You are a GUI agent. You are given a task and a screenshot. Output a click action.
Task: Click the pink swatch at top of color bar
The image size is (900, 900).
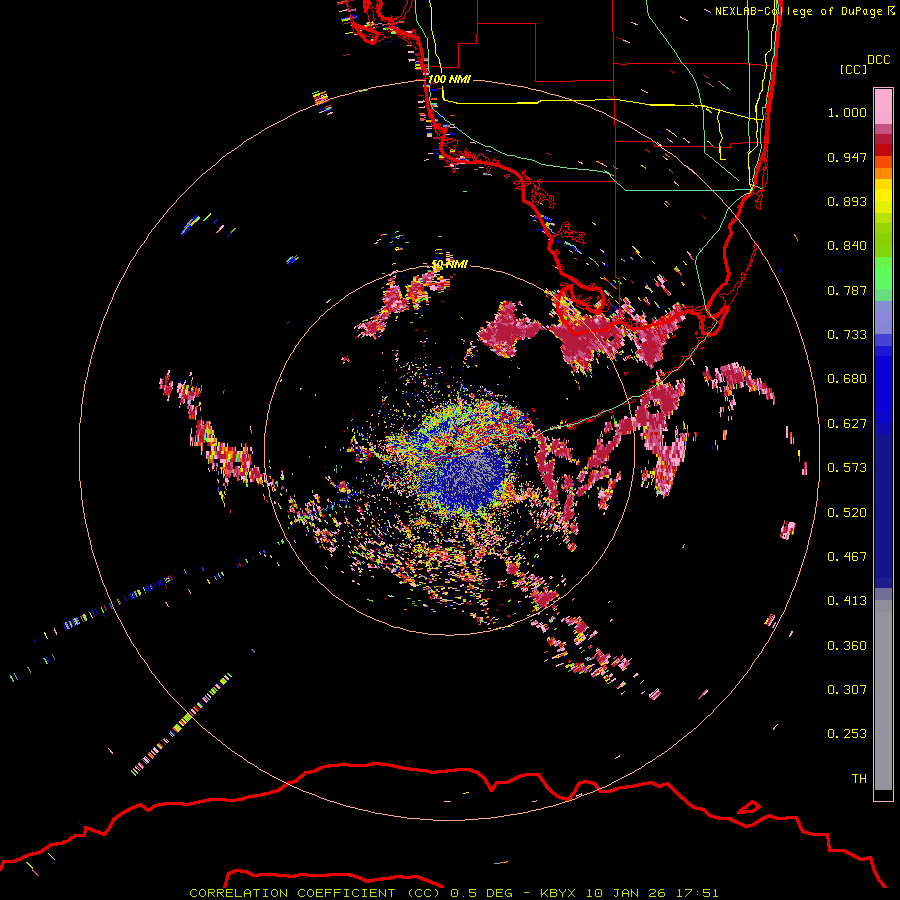[883, 106]
